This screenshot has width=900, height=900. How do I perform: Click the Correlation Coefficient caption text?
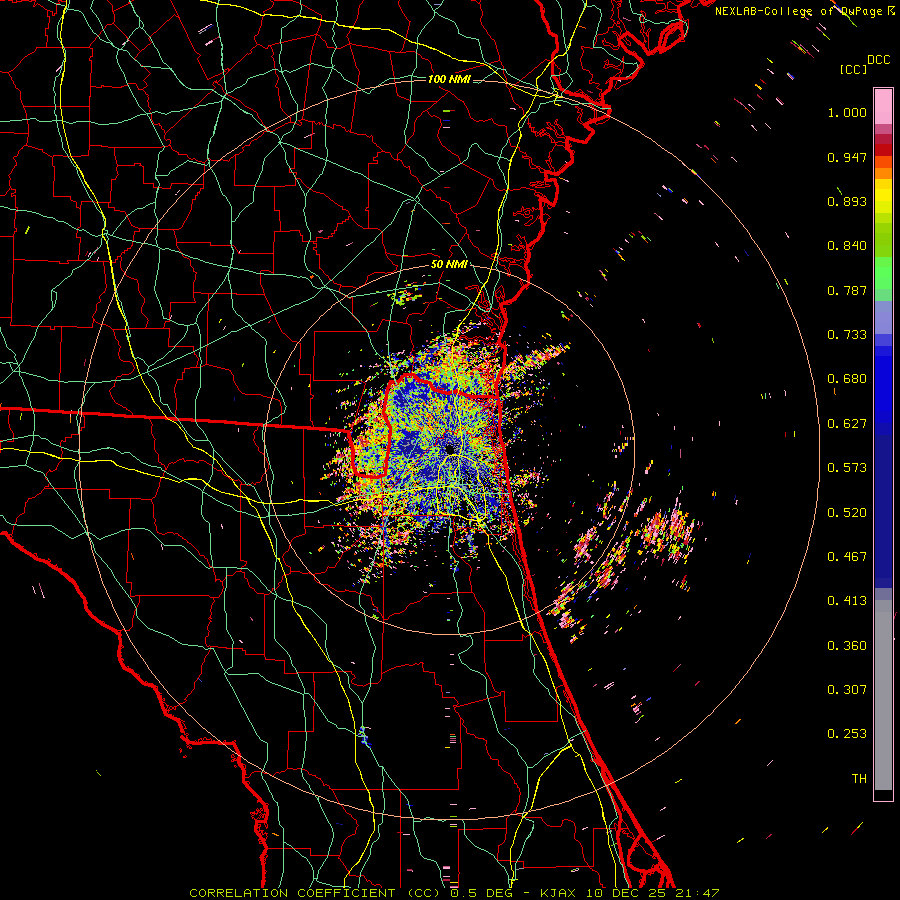pyautogui.click(x=454, y=893)
